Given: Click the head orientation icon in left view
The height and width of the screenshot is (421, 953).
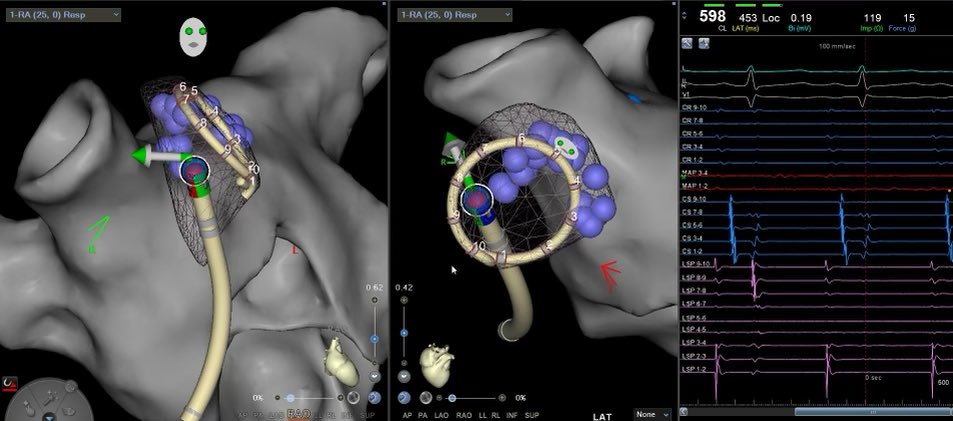Looking at the screenshot, I should click(194, 36).
